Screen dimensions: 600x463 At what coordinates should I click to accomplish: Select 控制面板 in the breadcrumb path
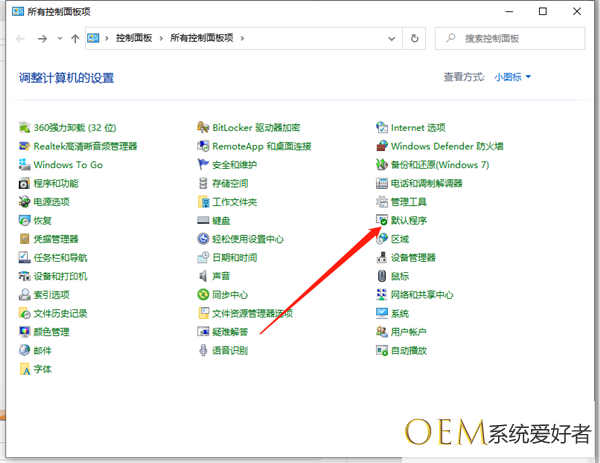134,38
